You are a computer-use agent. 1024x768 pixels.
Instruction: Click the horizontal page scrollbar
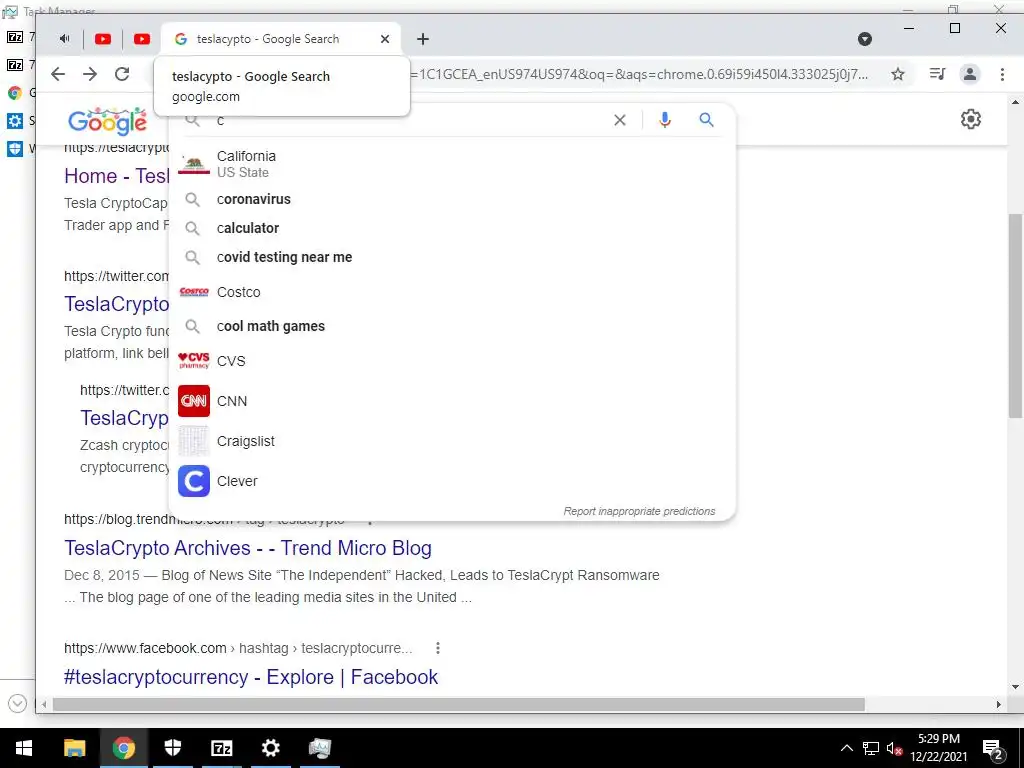tap(458, 705)
